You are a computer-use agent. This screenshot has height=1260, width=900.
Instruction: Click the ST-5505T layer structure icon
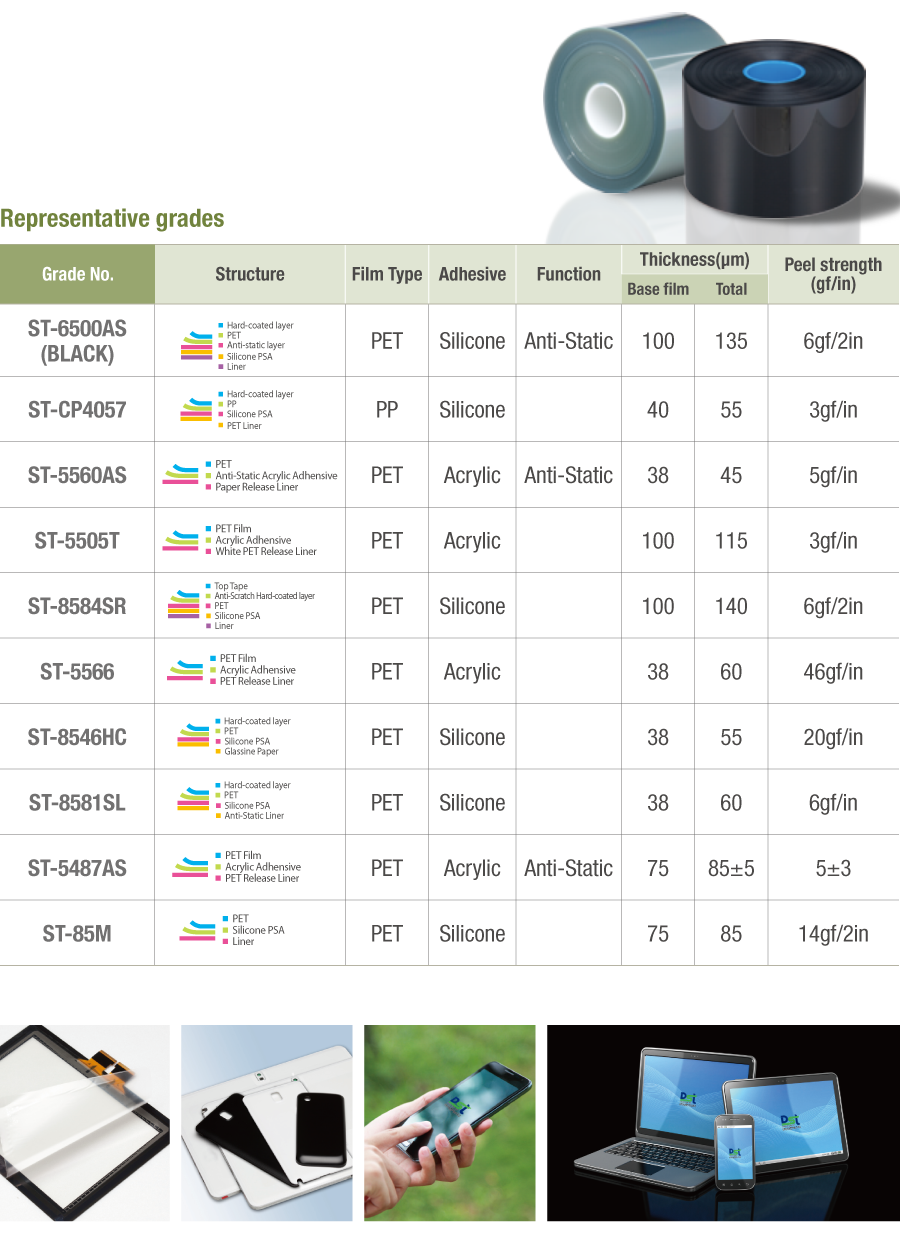(x=180, y=541)
